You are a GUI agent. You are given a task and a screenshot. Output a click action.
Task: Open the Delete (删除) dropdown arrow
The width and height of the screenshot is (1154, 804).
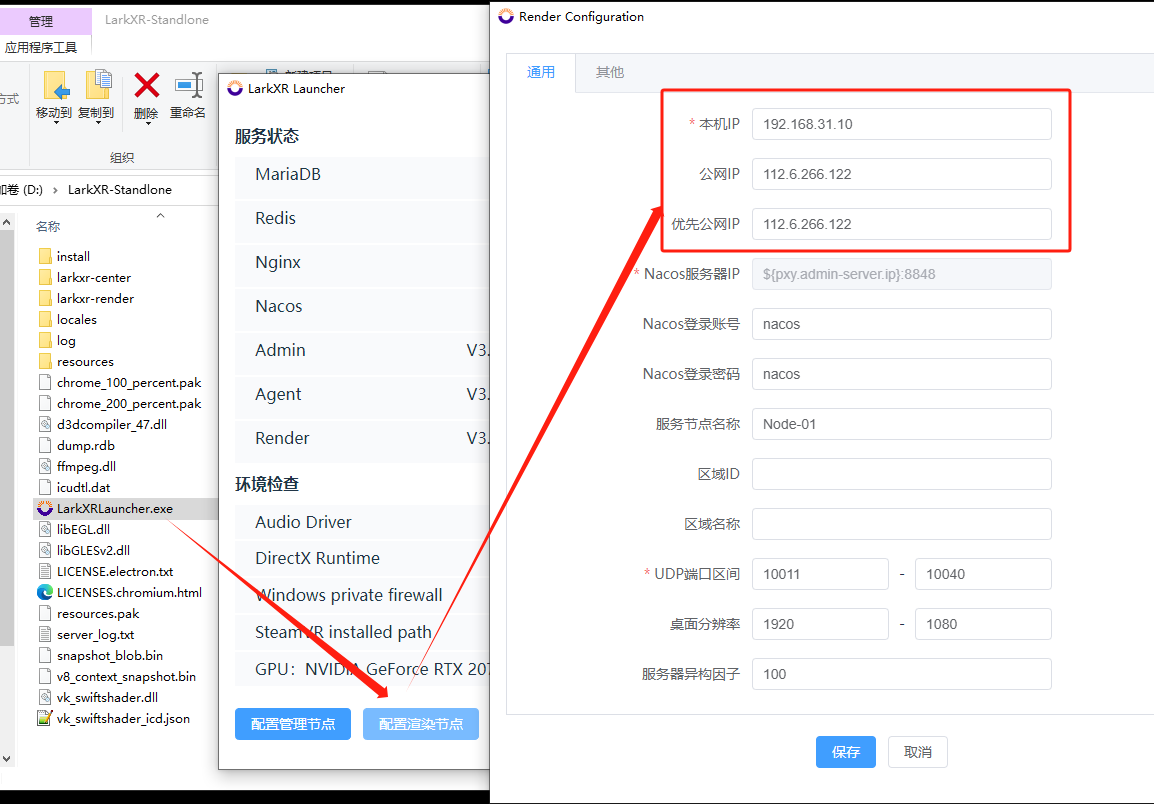pos(147,124)
